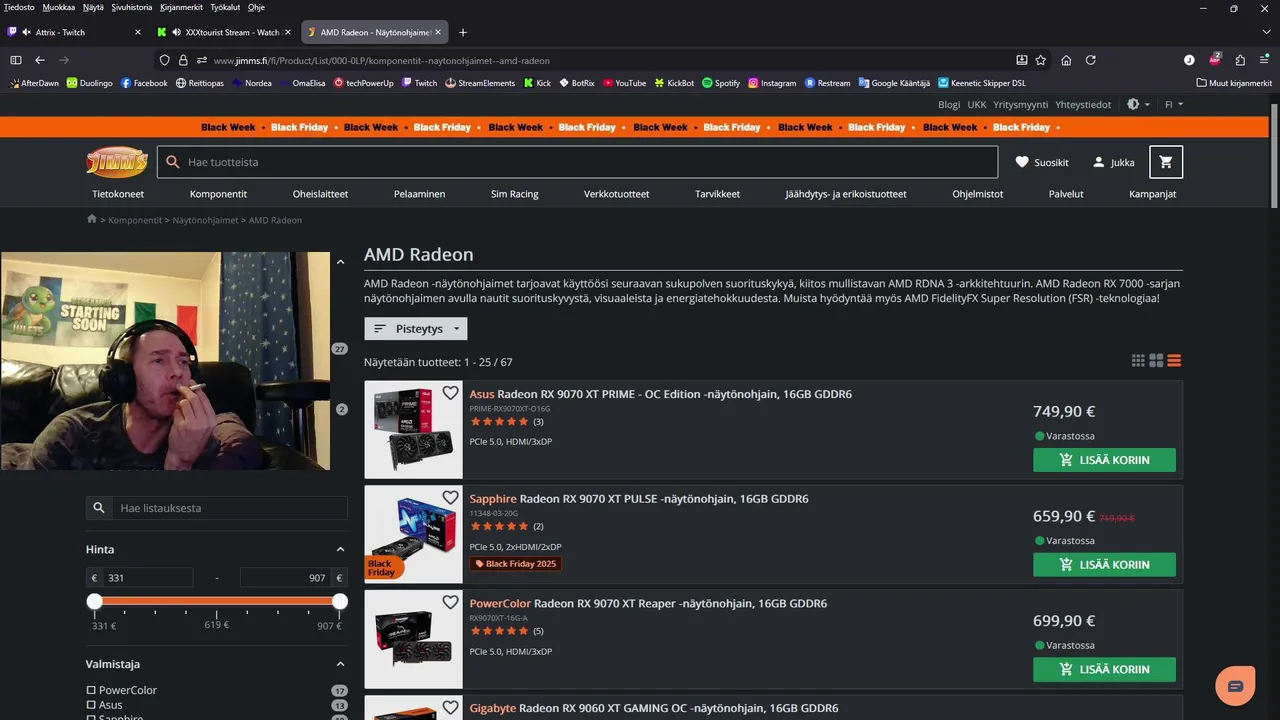1280x720 pixels.
Task: Check the PowerColor manufacturer filter
Action: click(91, 690)
